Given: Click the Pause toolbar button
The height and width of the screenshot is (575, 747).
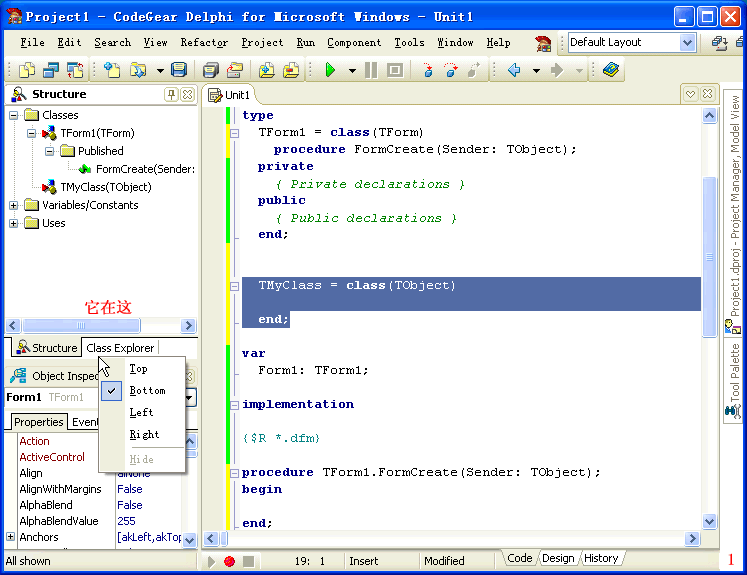Looking at the screenshot, I should pyautogui.click(x=371, y=71).
